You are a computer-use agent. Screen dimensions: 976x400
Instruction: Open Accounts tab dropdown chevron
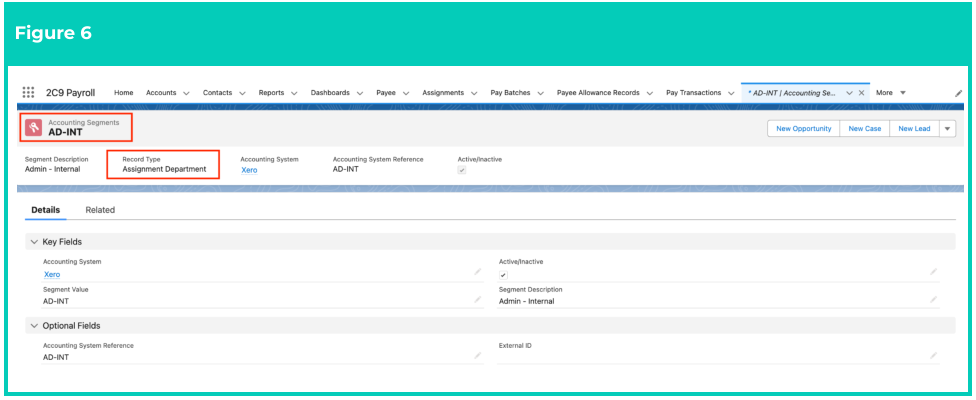pos(186,93)
